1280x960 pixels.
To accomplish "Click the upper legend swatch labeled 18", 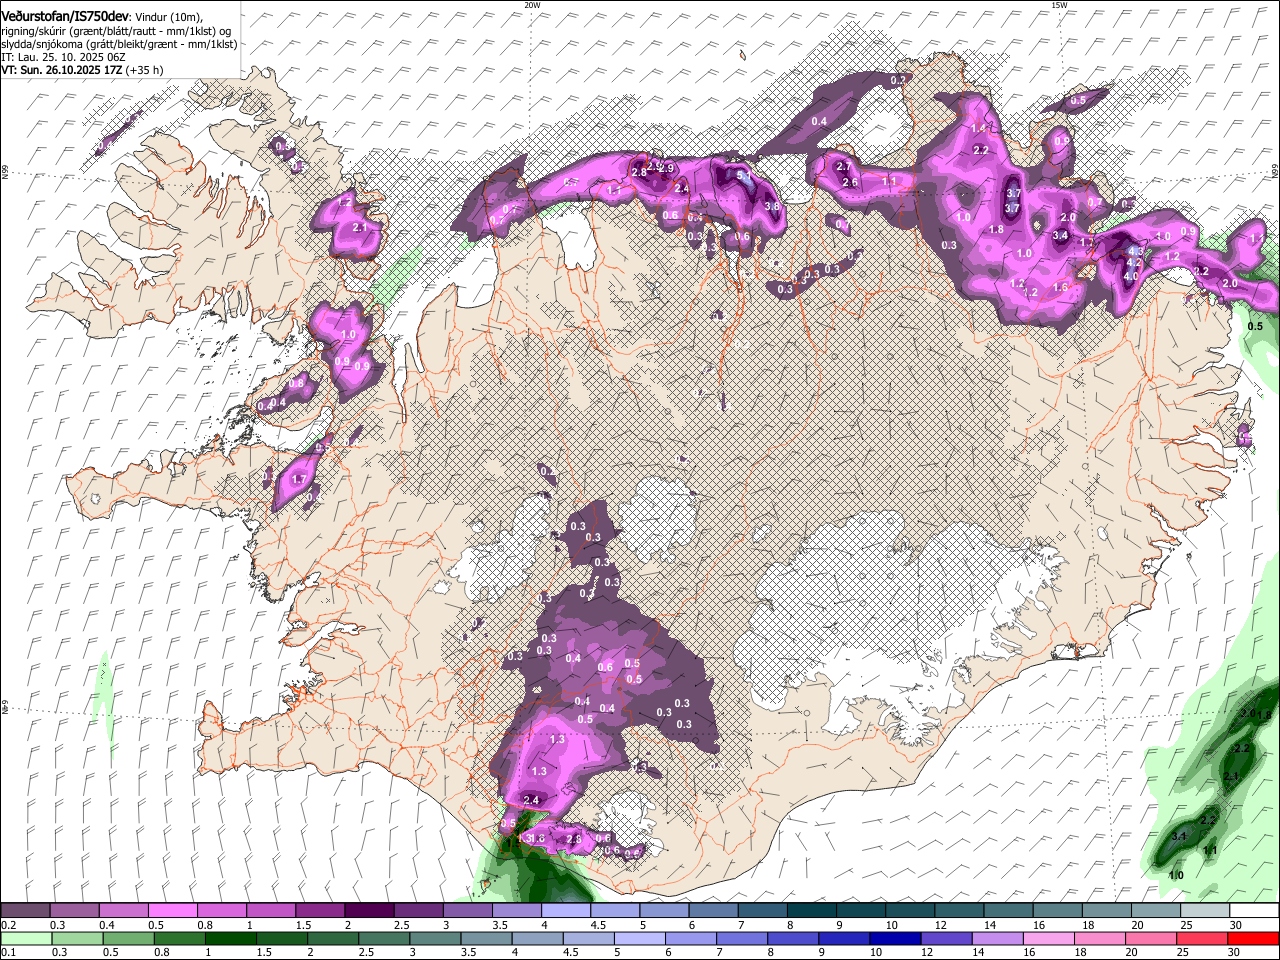I will point(1107,911).
